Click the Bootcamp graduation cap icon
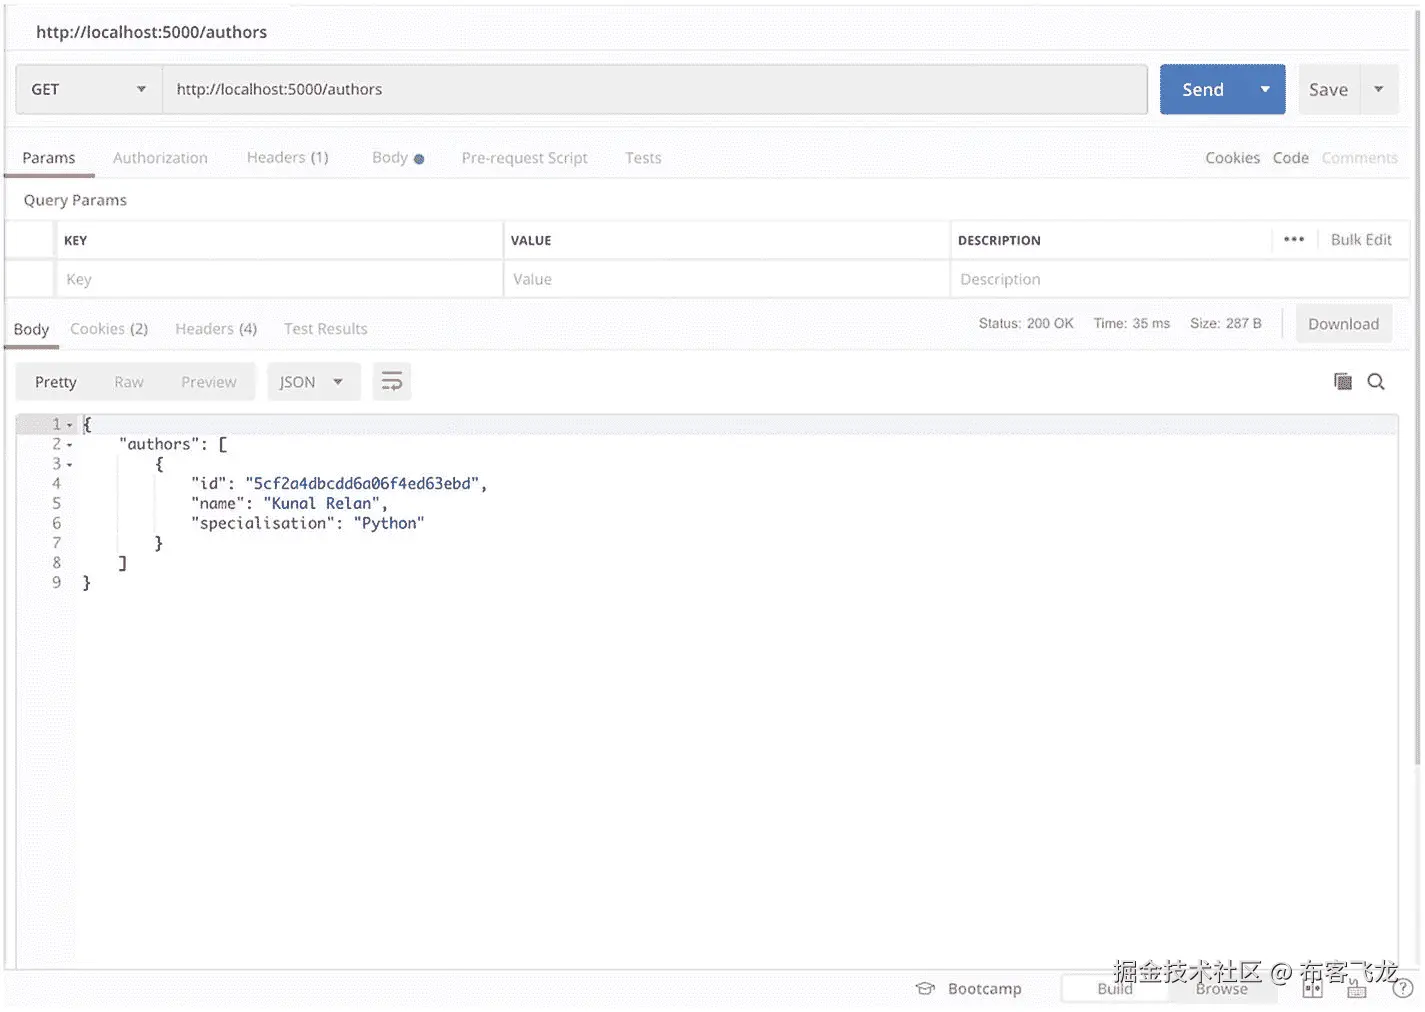The image size is (1425, 1012). 925,988
